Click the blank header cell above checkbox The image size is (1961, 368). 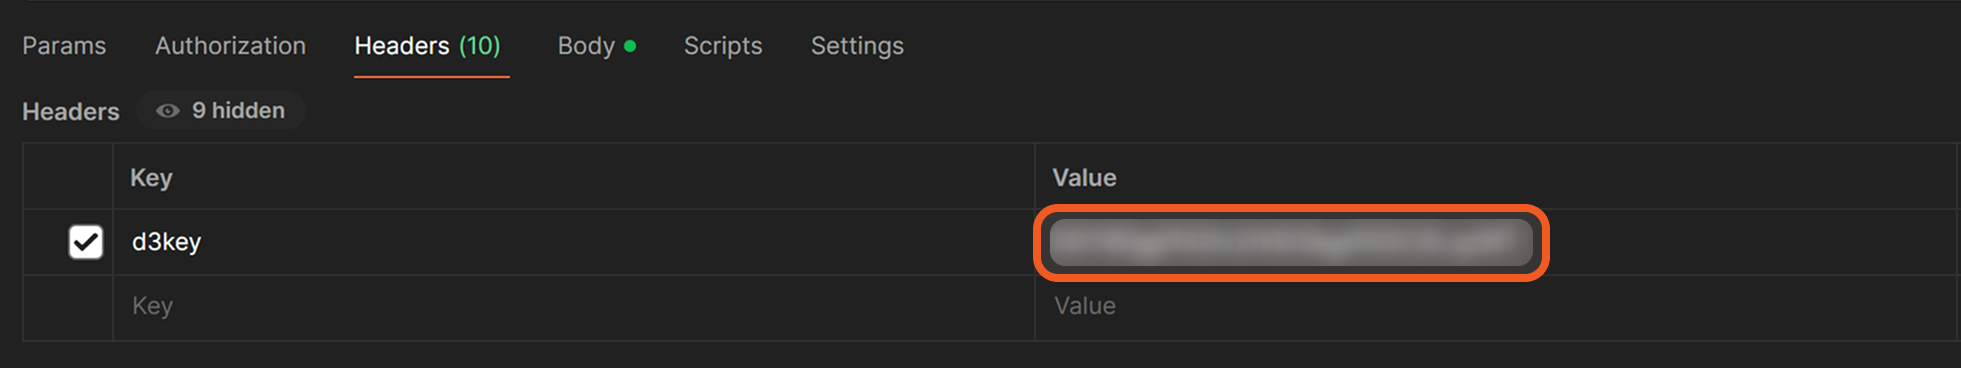[68, 177]
